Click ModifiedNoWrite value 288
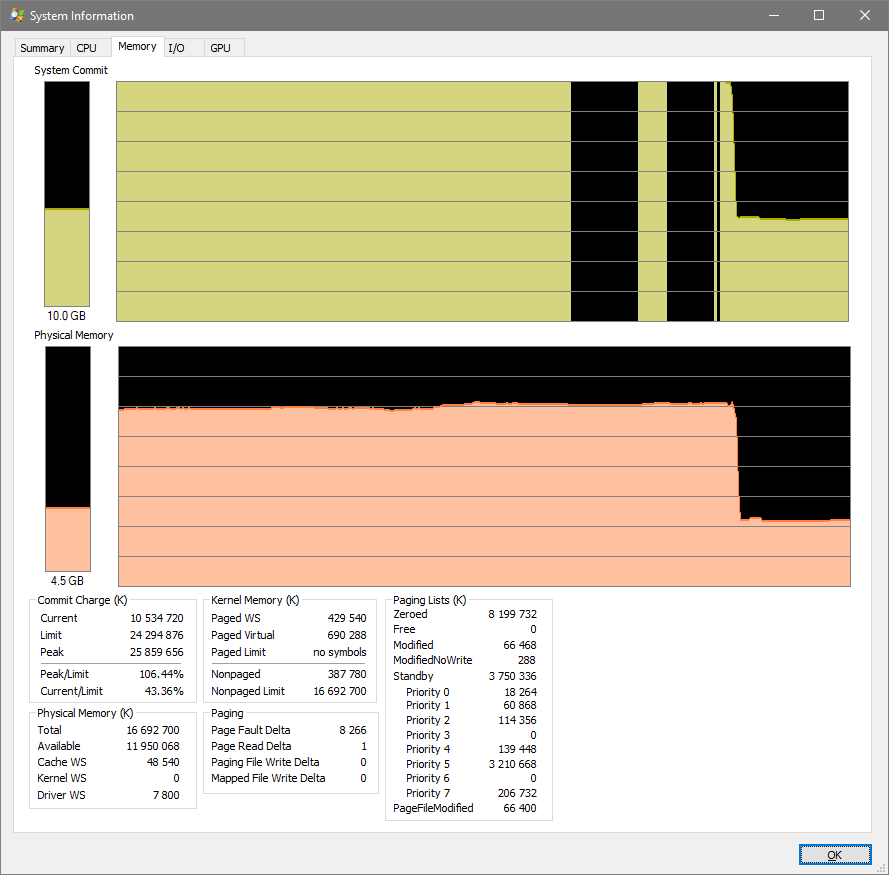 [x=527, y=660]
